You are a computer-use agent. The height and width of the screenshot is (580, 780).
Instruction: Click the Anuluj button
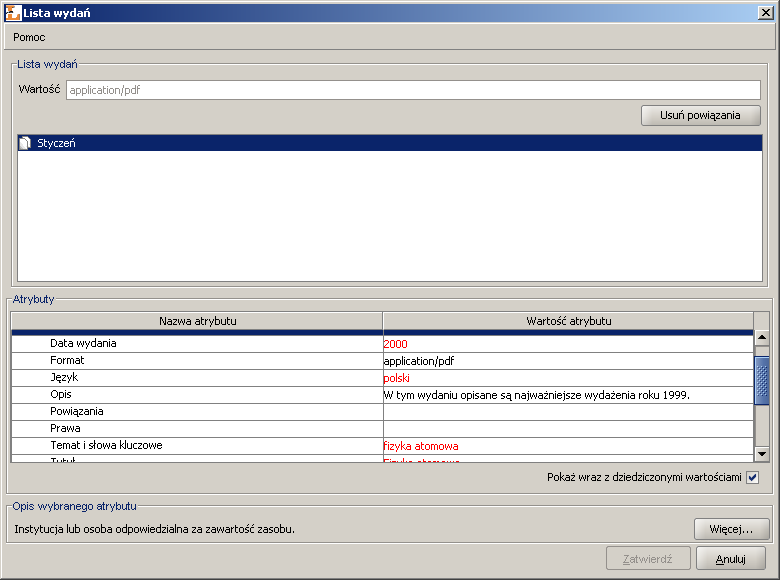(x=730, y=559)
